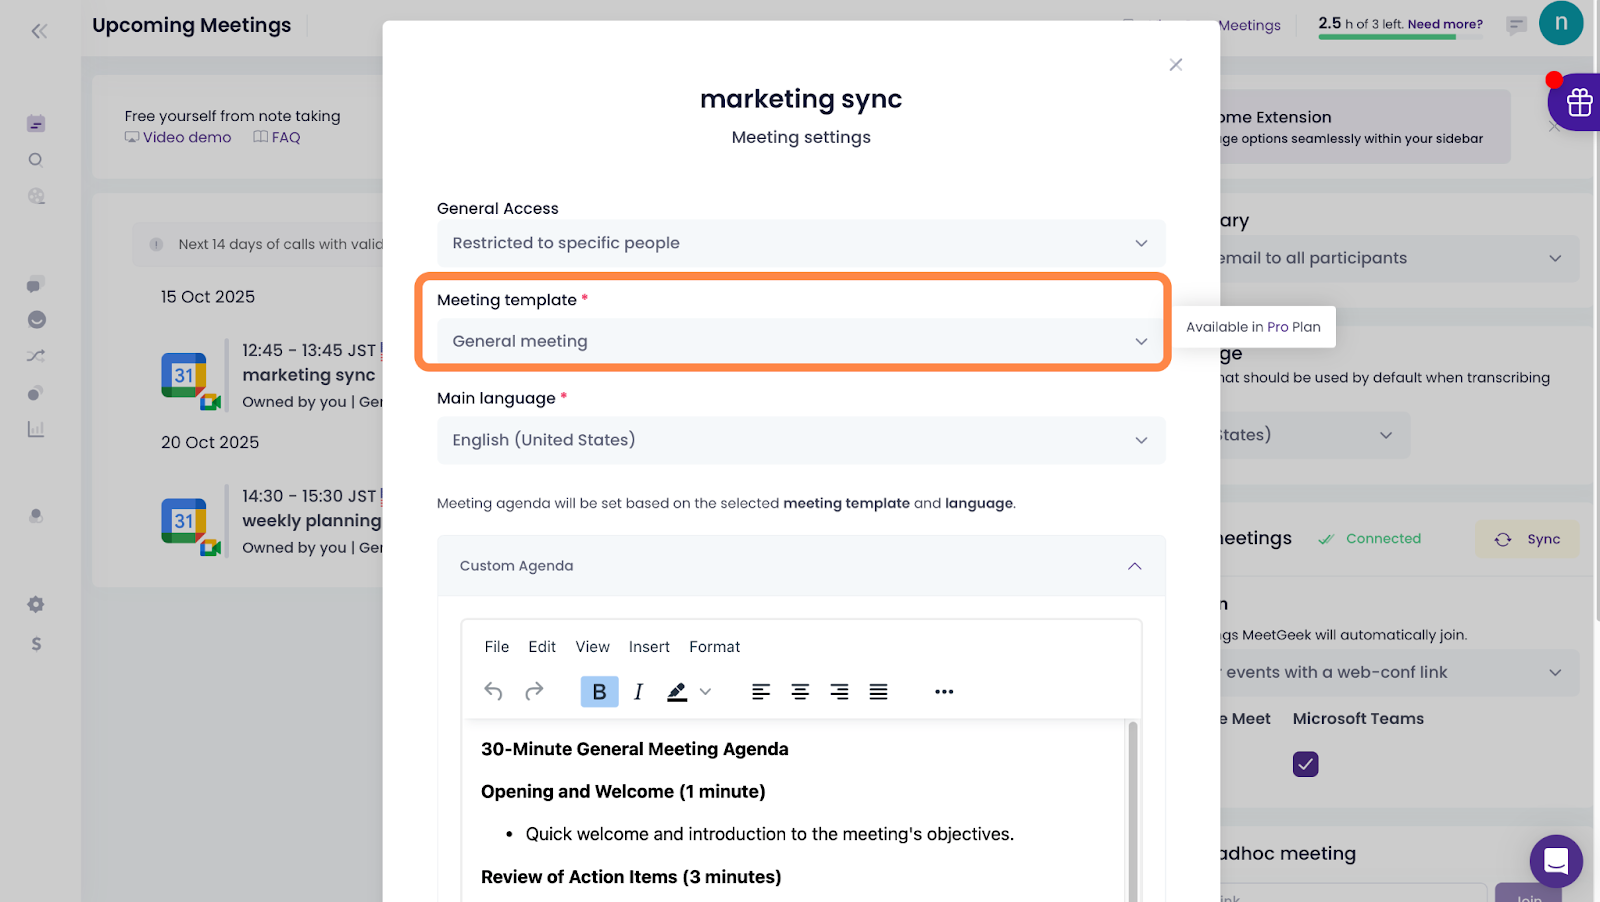Image resolution: width=1600 pixels, height=902 pixels.
Task: Justify the agenda text
Action: [878, 691]
